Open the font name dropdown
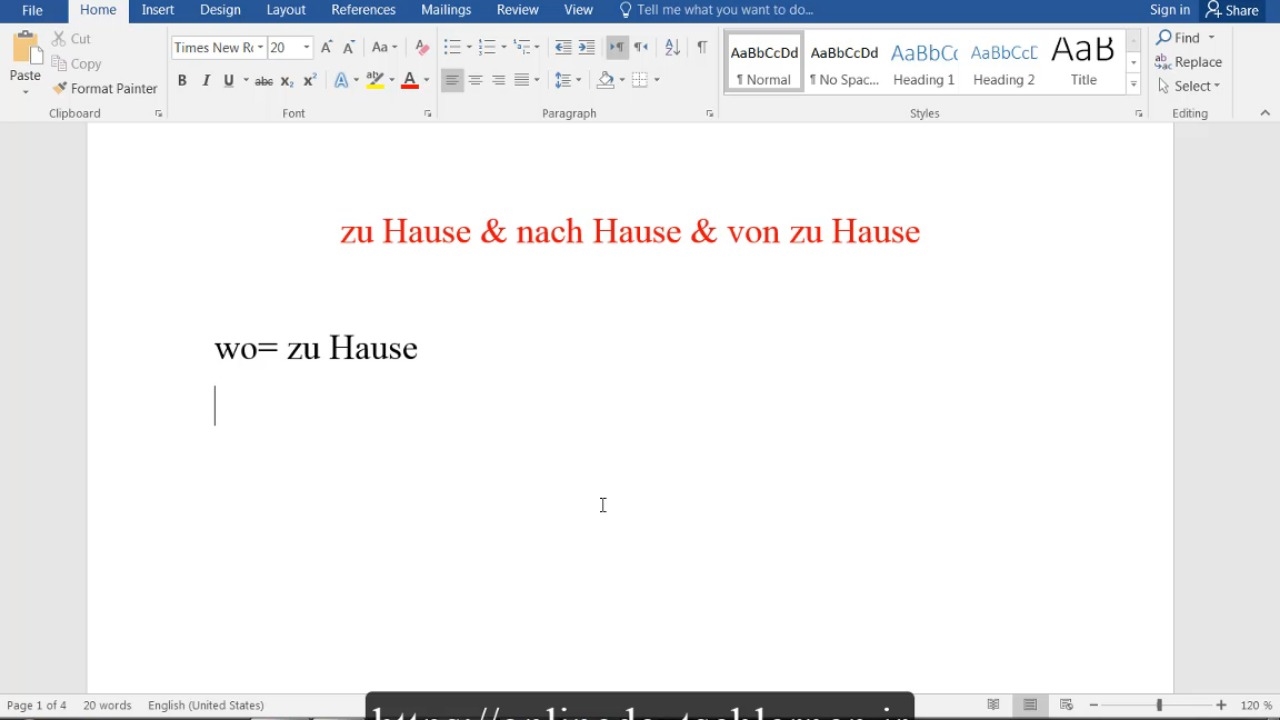Viewport: 1280px width, 720px height. pyautogui.click(x=260, y=47)
